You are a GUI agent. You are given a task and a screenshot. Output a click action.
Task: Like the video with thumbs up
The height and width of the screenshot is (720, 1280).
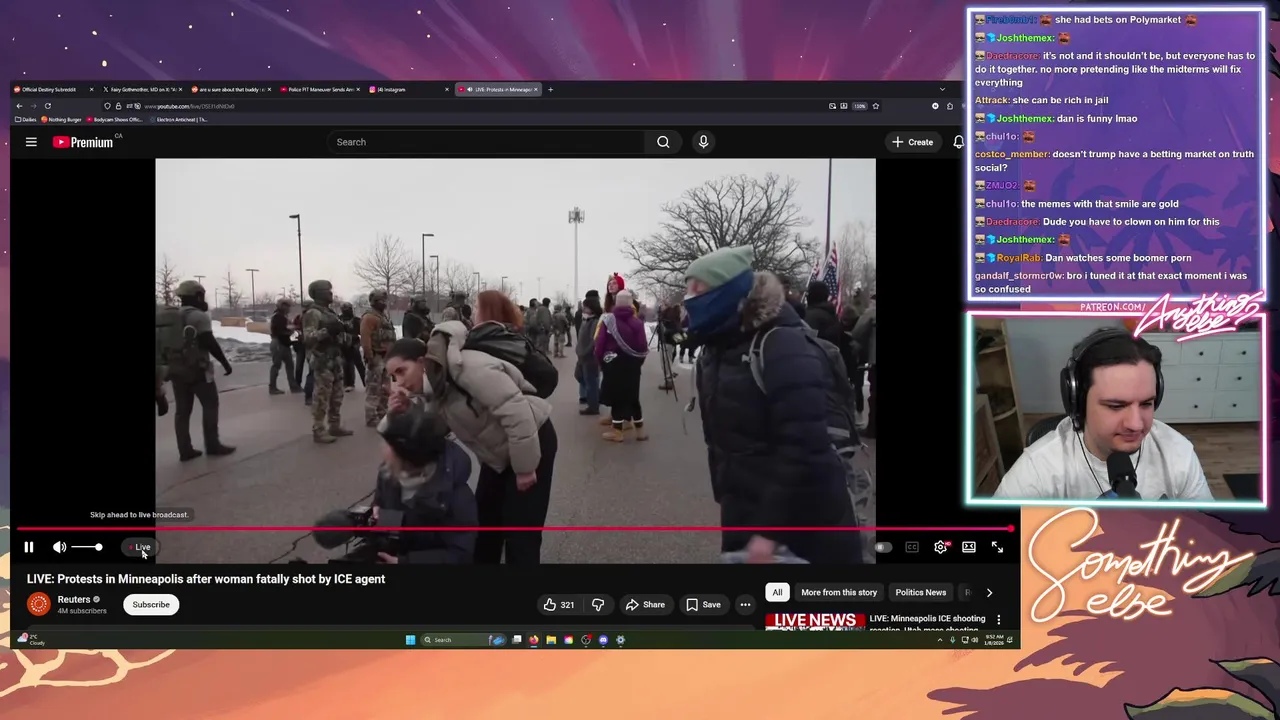(x=558, y=604)
